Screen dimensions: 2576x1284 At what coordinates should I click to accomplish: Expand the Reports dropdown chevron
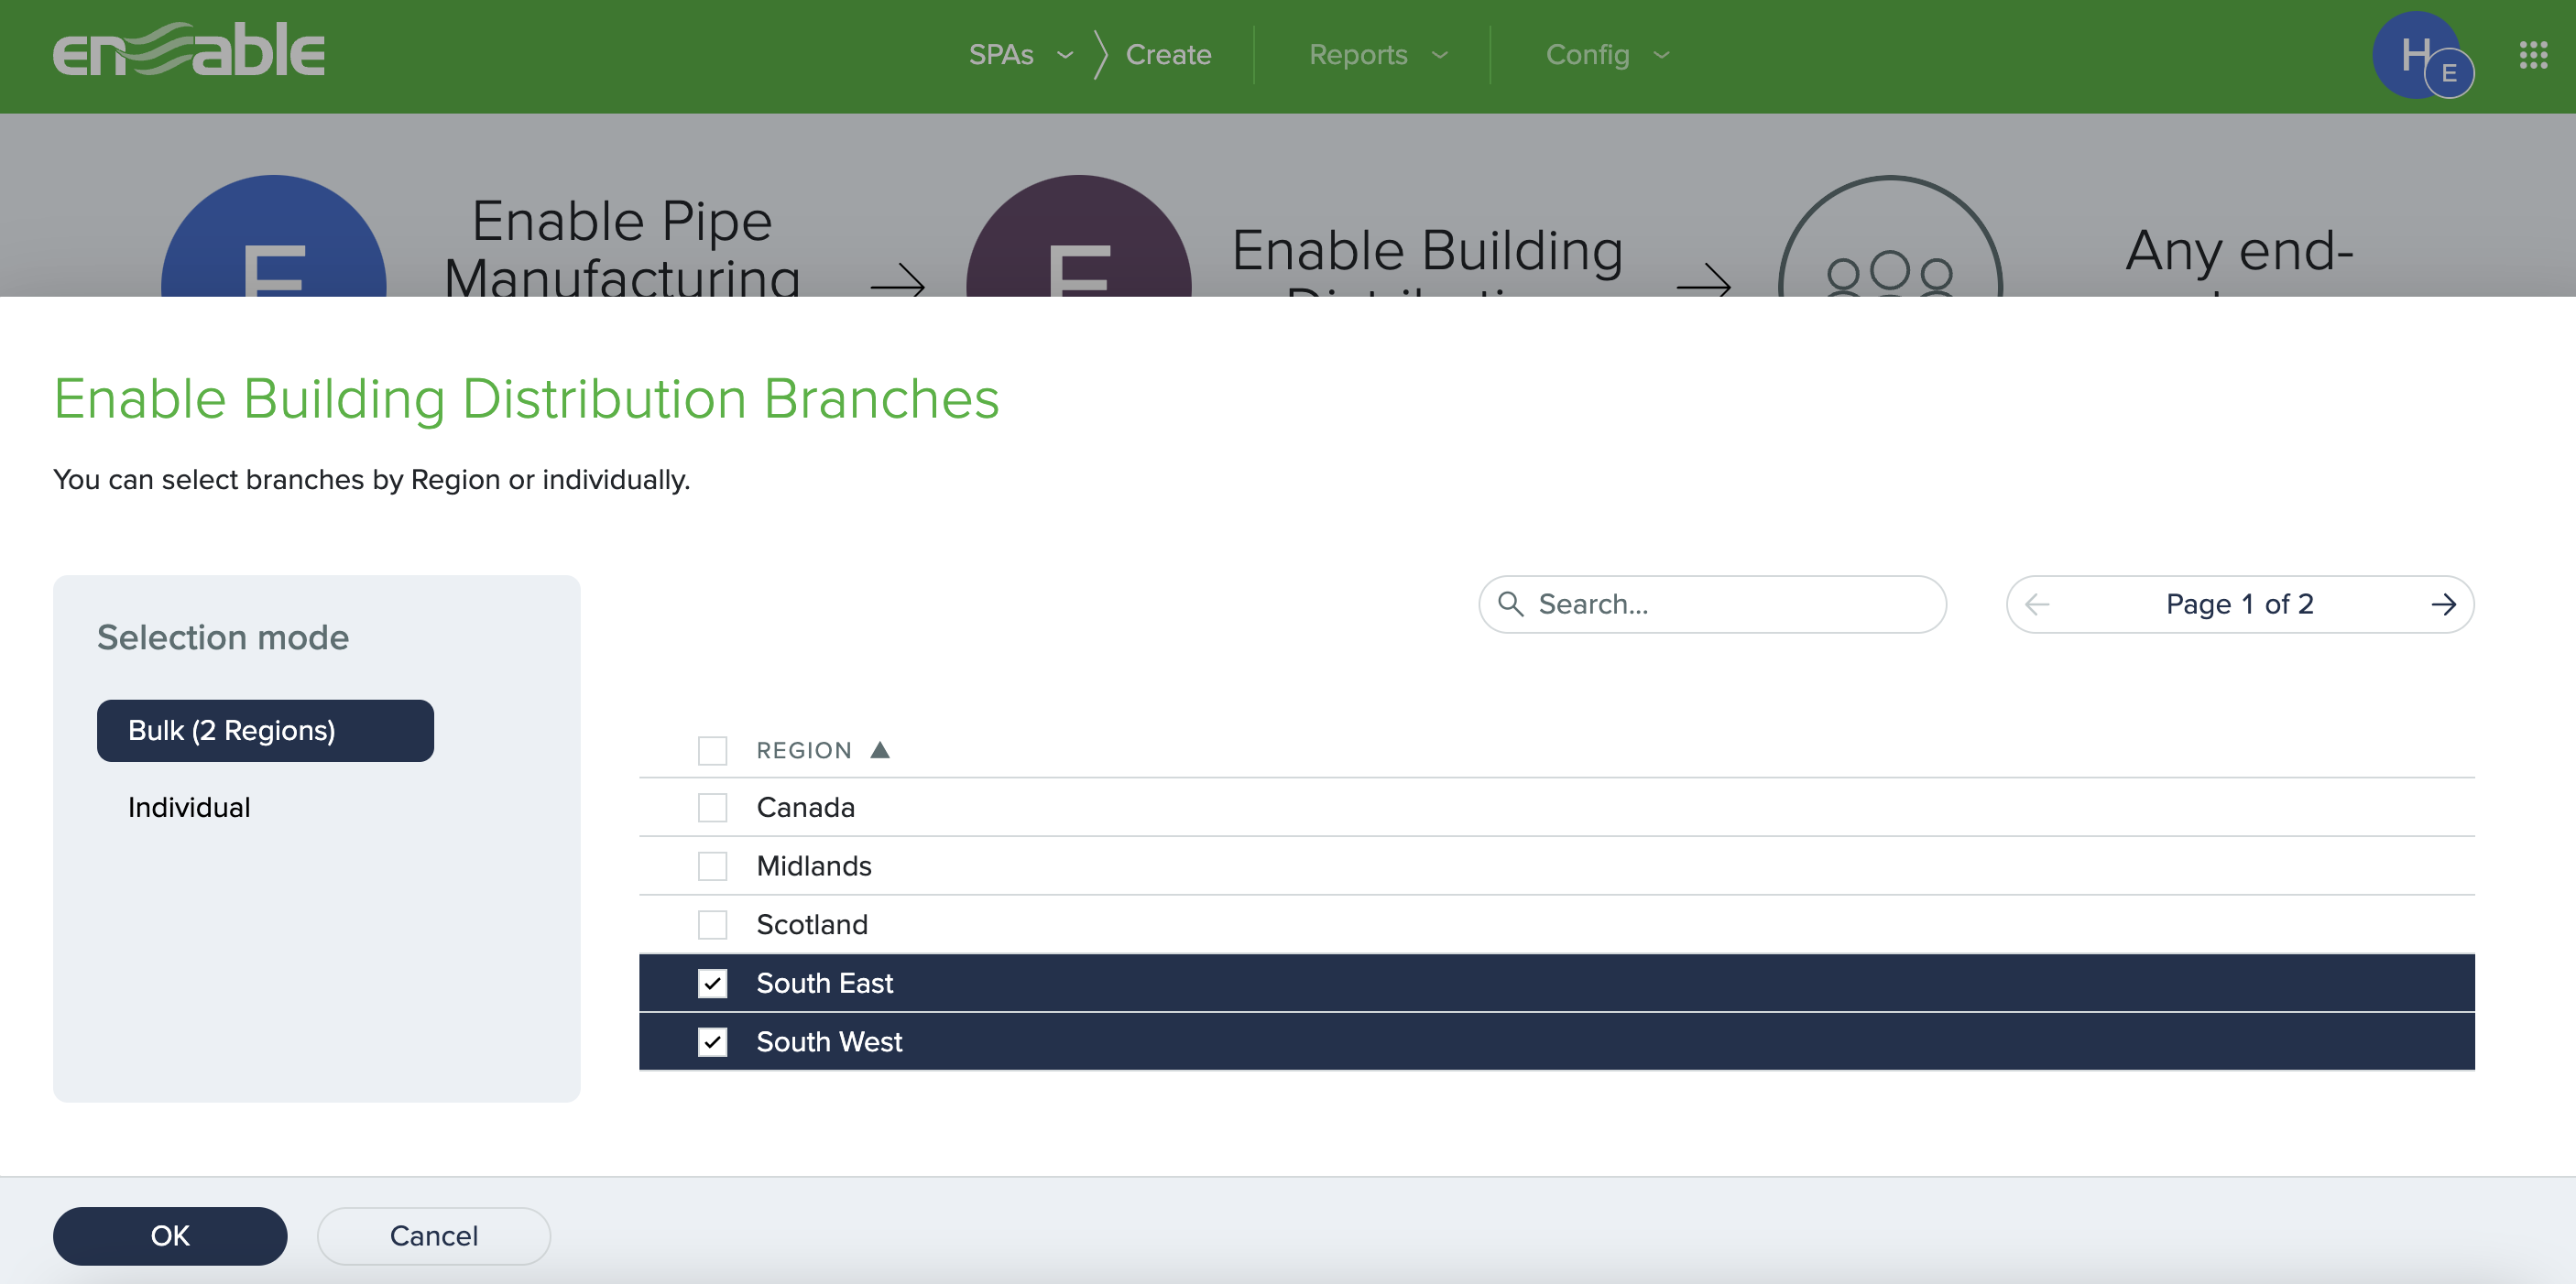pyautogui.click(x=1440, y=55)
